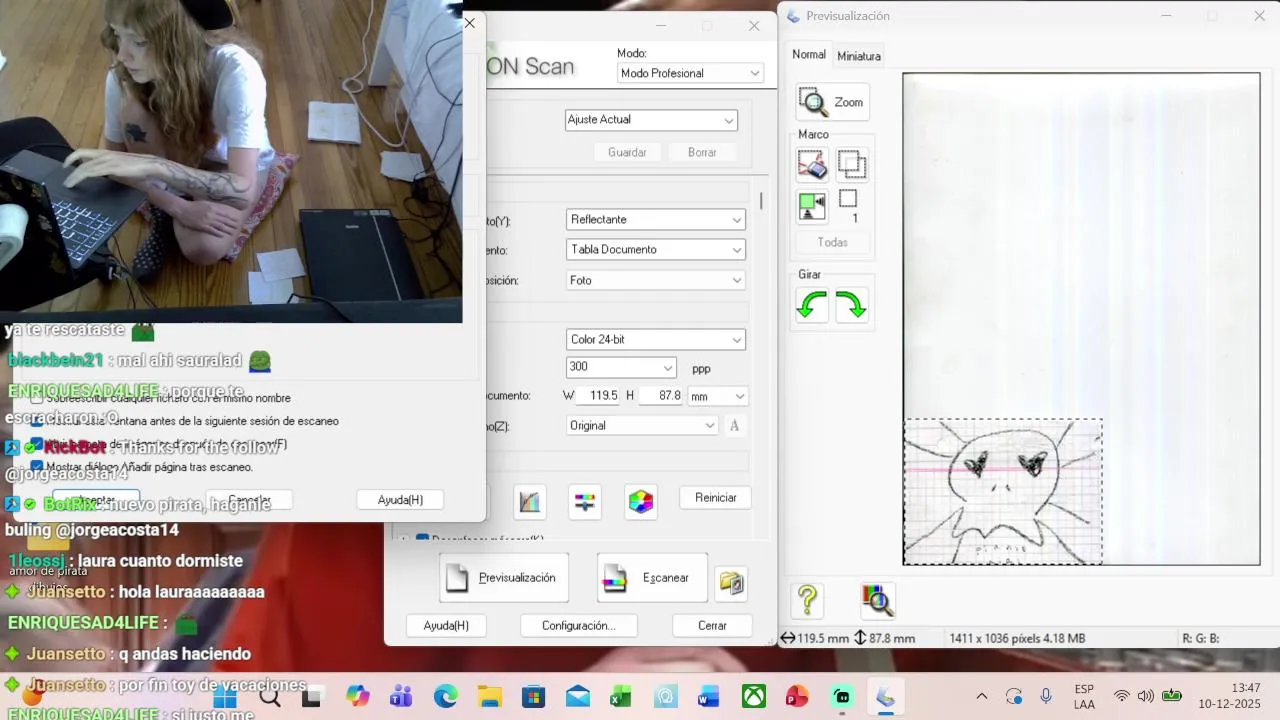Open the densitometer magnifier icon in Previsualización
This screenshot has width=1280, height=720.
point(877,600)
